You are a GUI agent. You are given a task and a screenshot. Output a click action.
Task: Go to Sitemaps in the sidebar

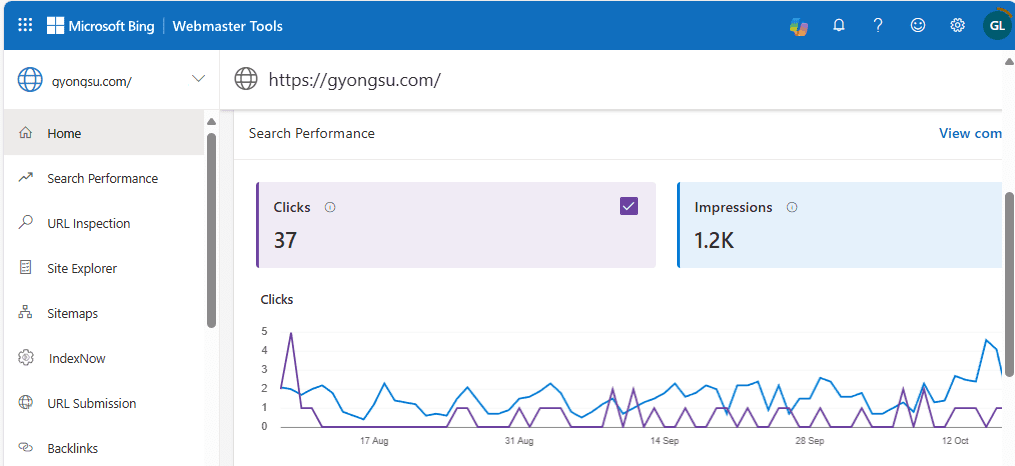pyautogui.click(x=72, y=313)
